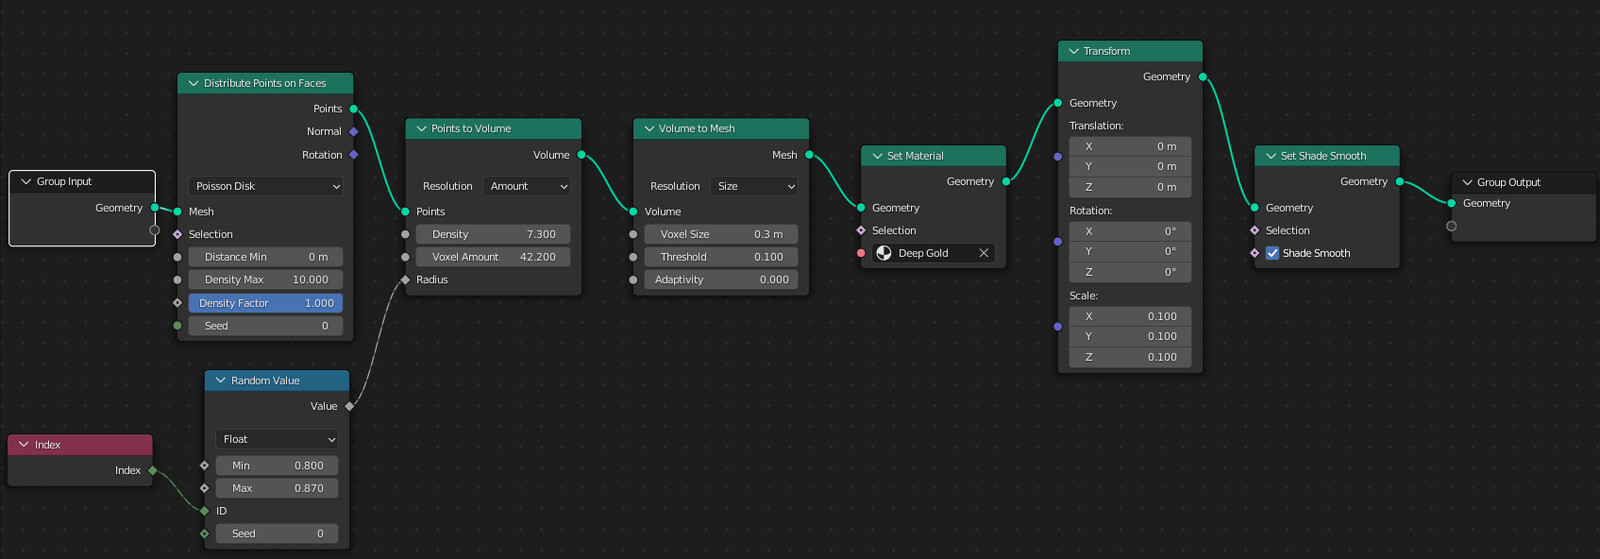Click the Rotation Y field

tap(1130, 251)
